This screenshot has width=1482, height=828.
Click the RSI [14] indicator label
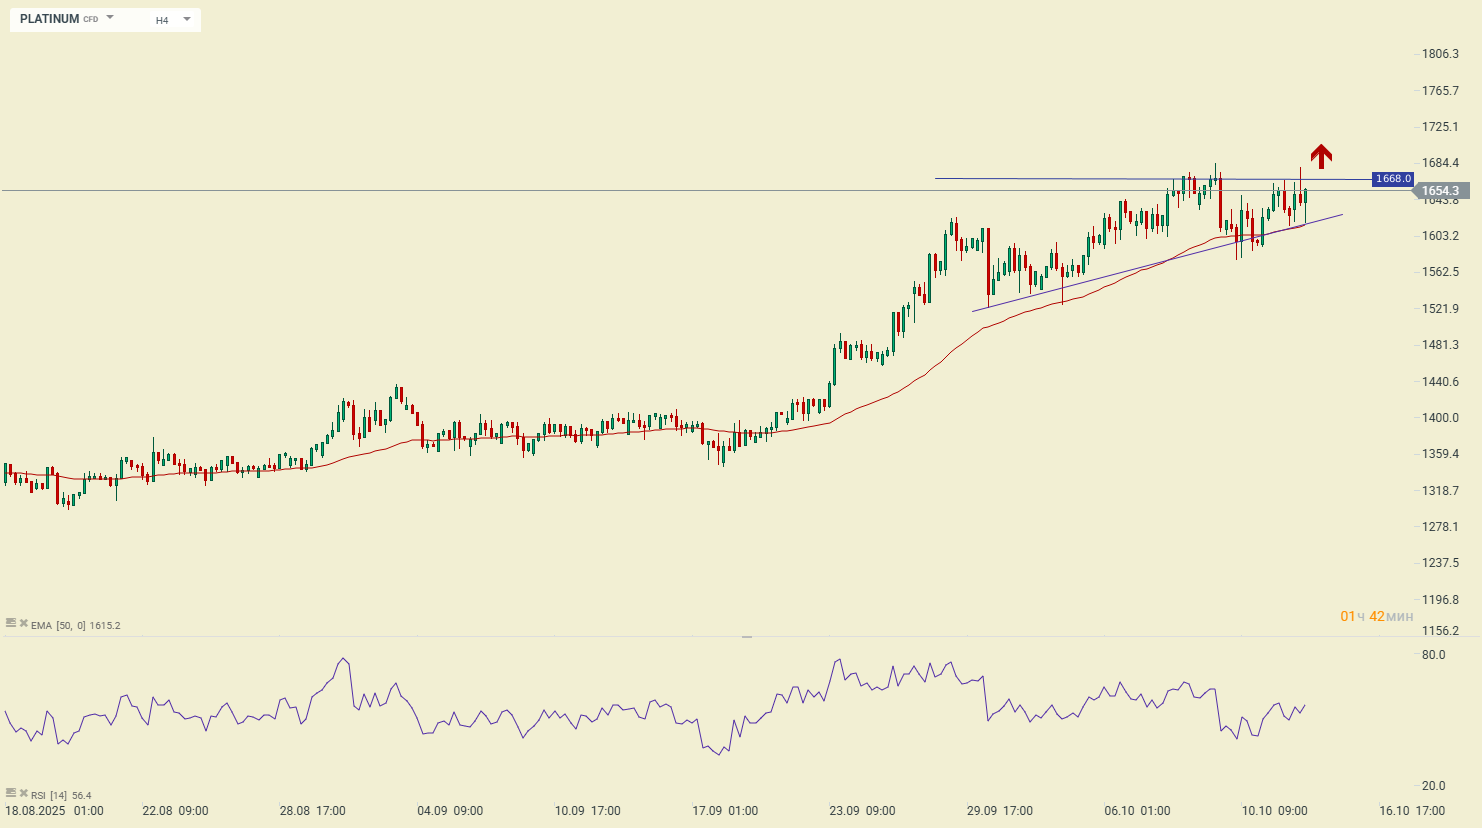[x=49, y=796]
